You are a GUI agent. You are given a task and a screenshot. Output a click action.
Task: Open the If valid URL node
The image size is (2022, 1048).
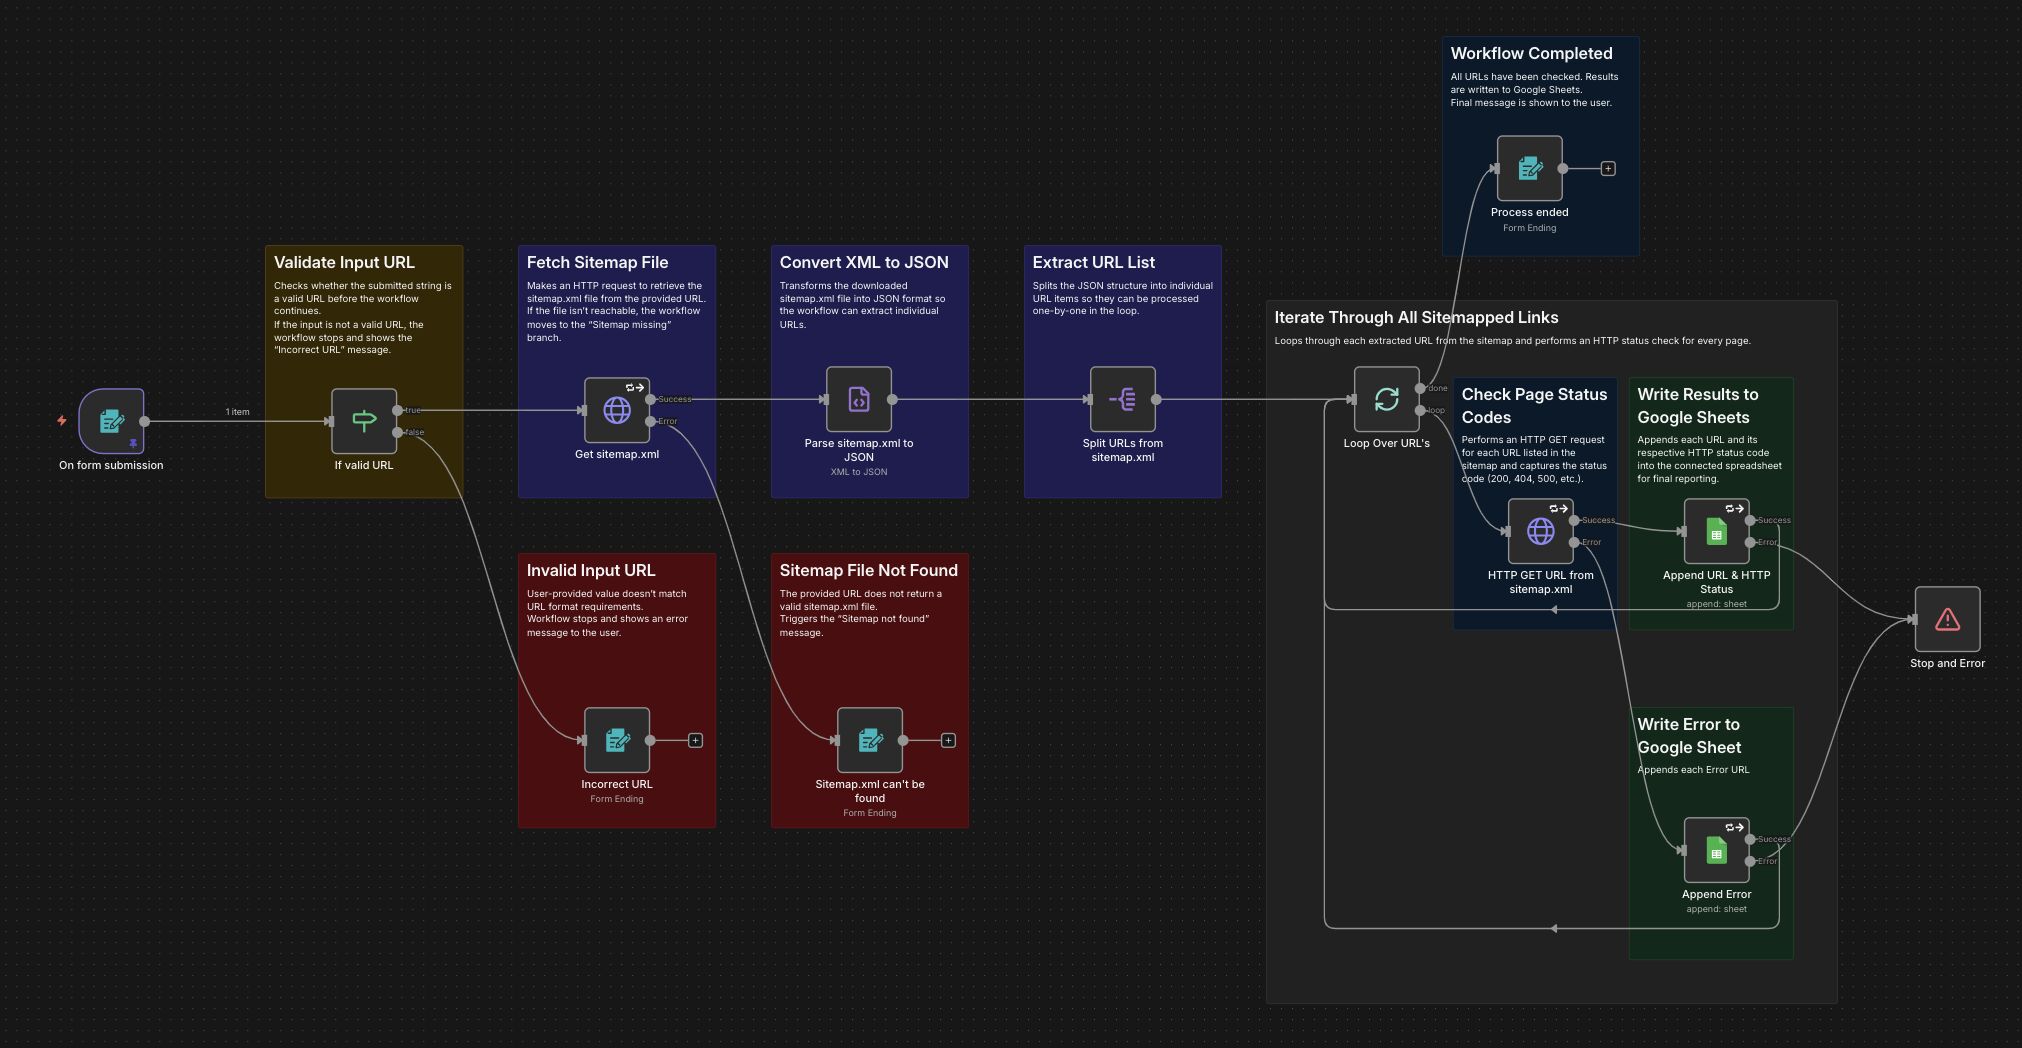[x=364, y=421]
